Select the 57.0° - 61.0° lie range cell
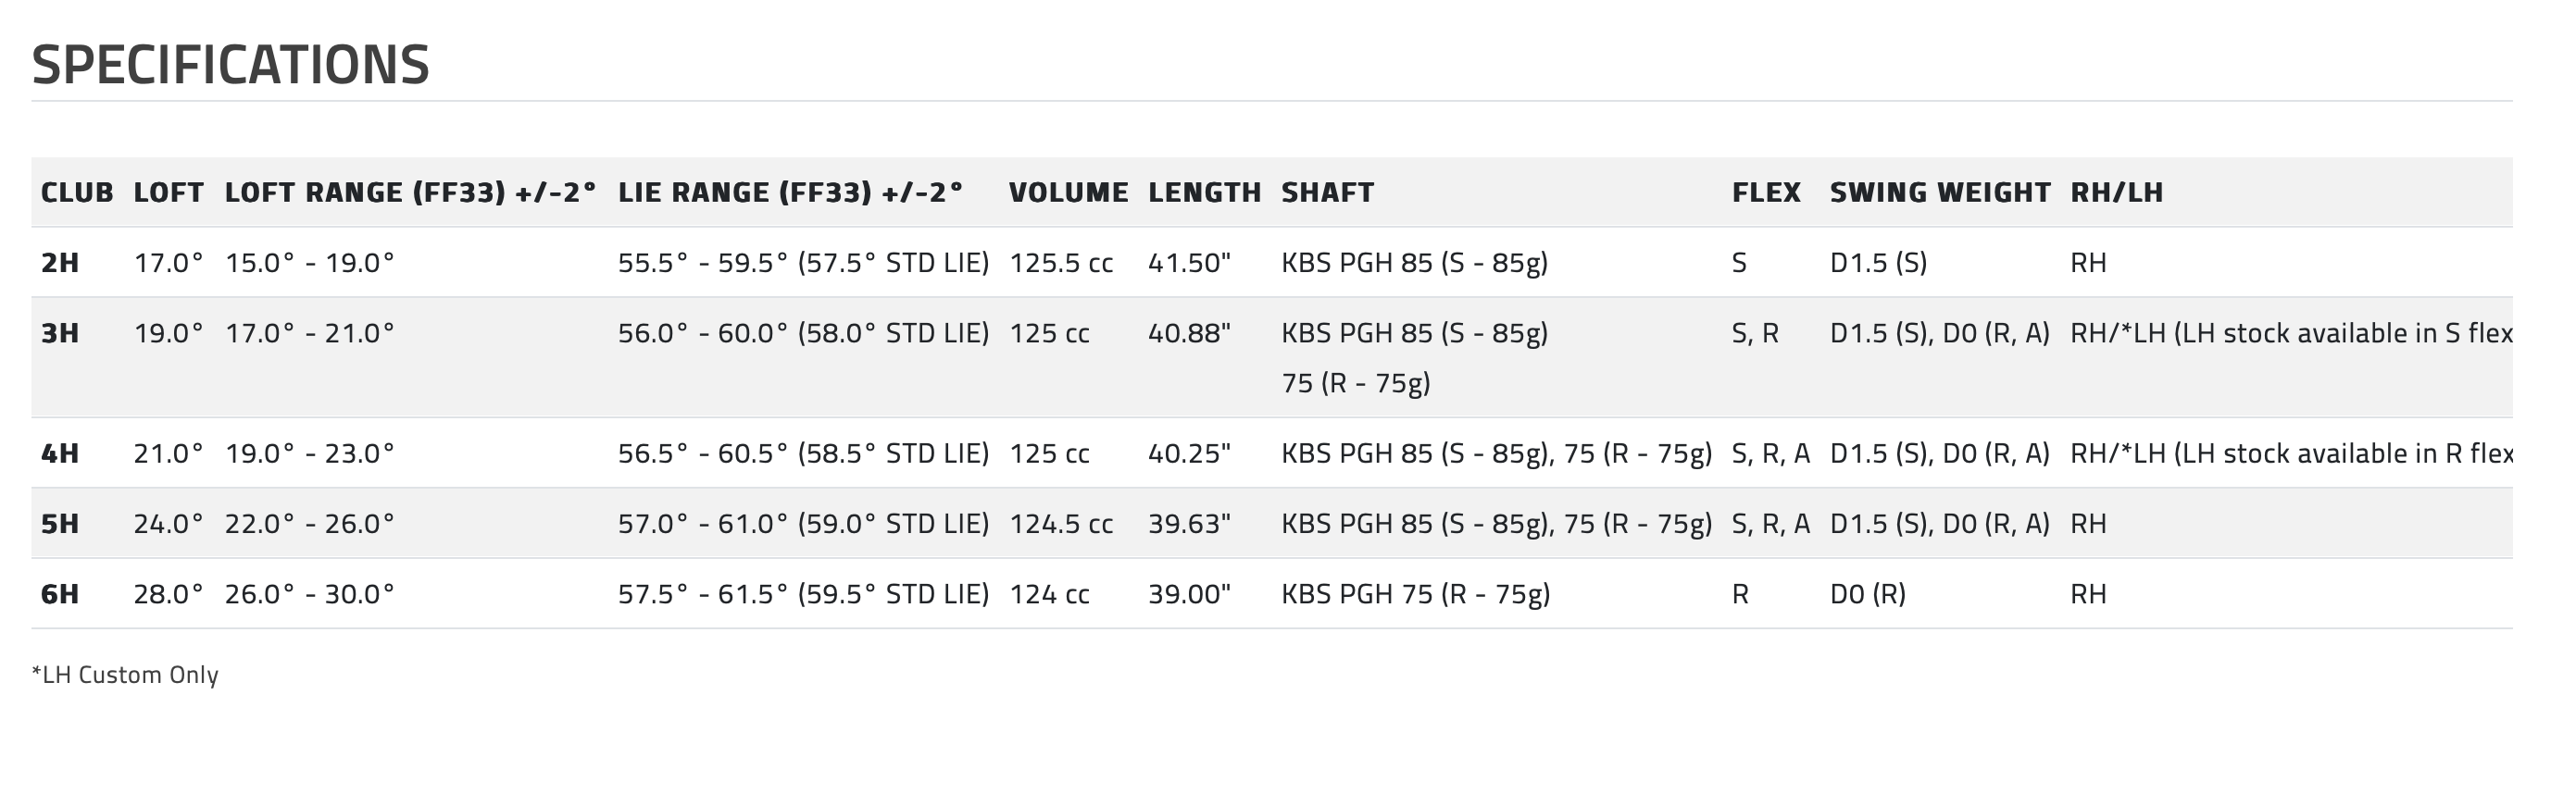The image size is (2576, 794). click(803, 524)
